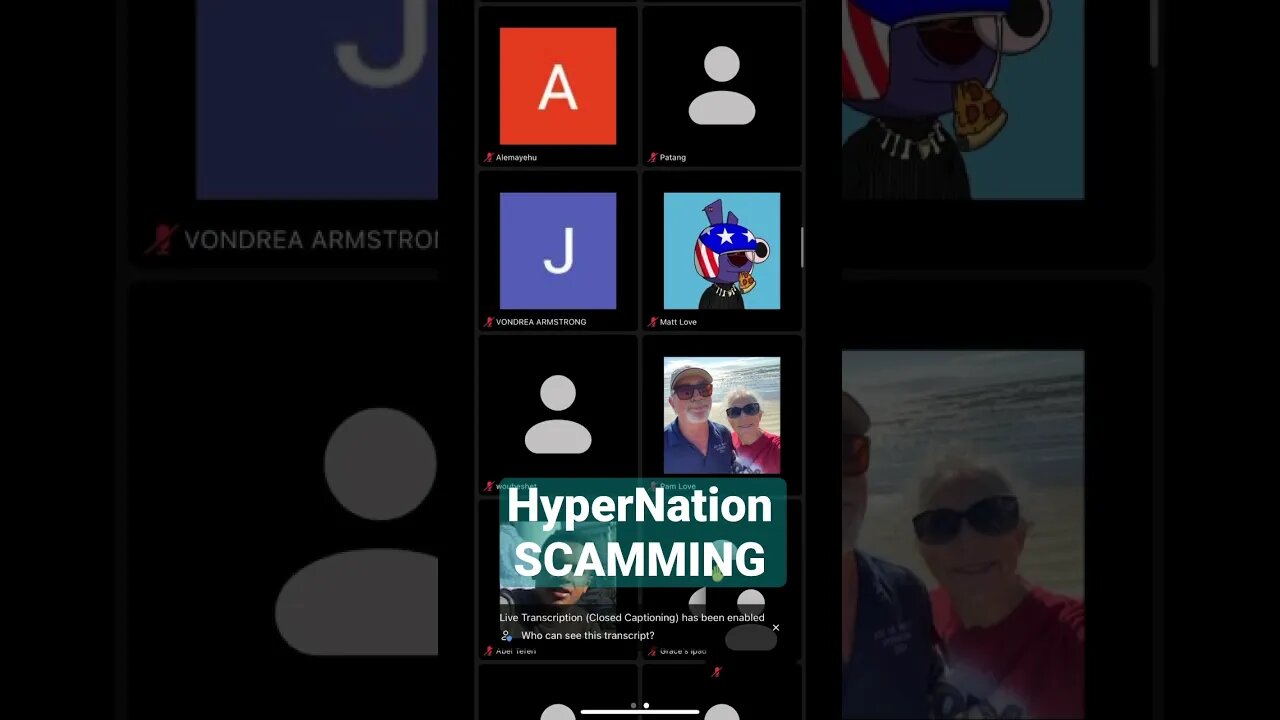Click the 'VONDREA ARMSTRONG' name label
Screen dimensions: 1280x720
click(541, 322)
